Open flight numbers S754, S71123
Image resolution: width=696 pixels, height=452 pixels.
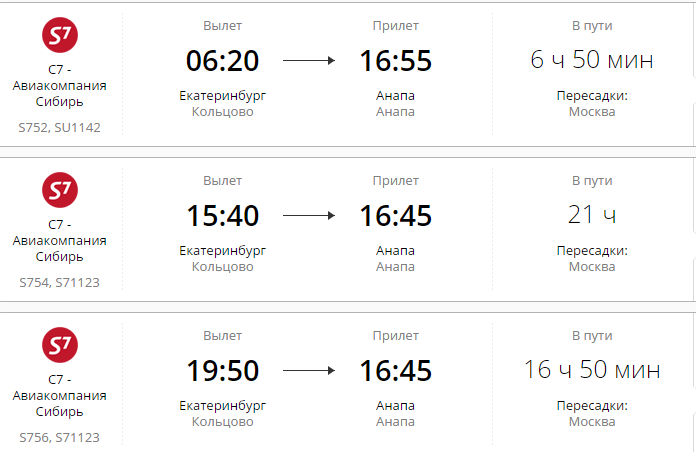[59, 283]
